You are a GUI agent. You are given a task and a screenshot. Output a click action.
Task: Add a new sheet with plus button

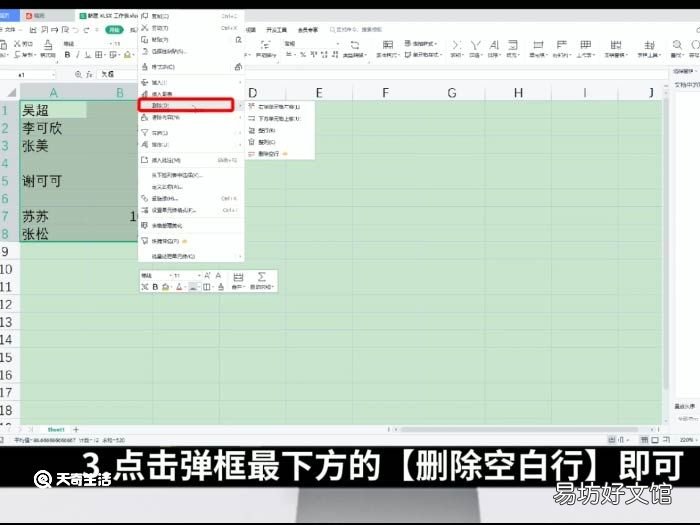[76, 429]
